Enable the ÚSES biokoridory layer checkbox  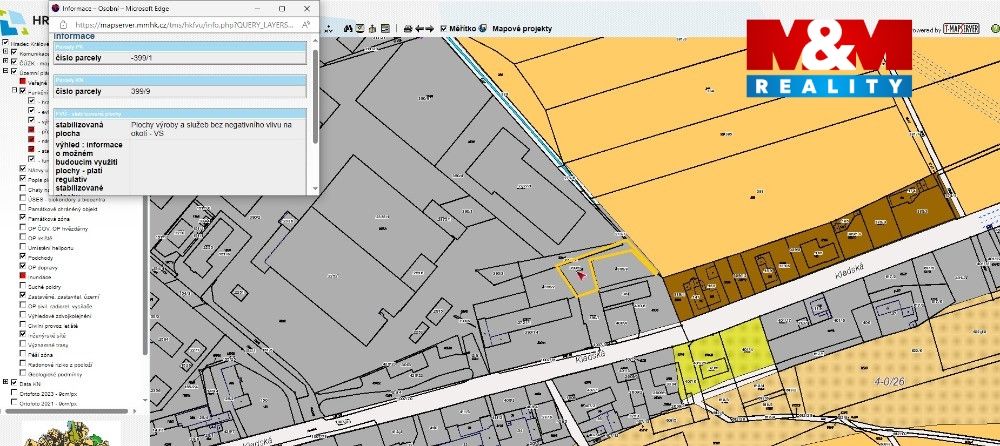pyautogui.click(x=23, y=198)
